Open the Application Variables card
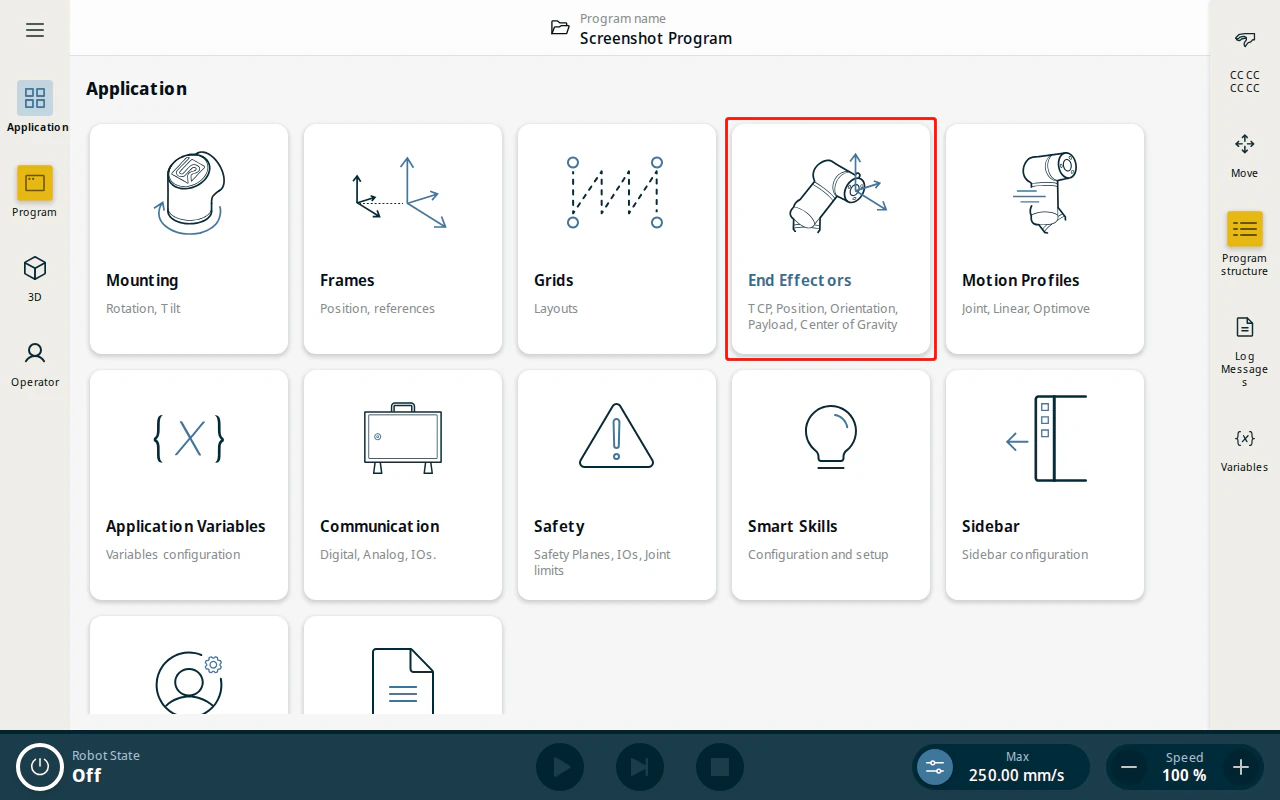 click(x=189, y=485)
